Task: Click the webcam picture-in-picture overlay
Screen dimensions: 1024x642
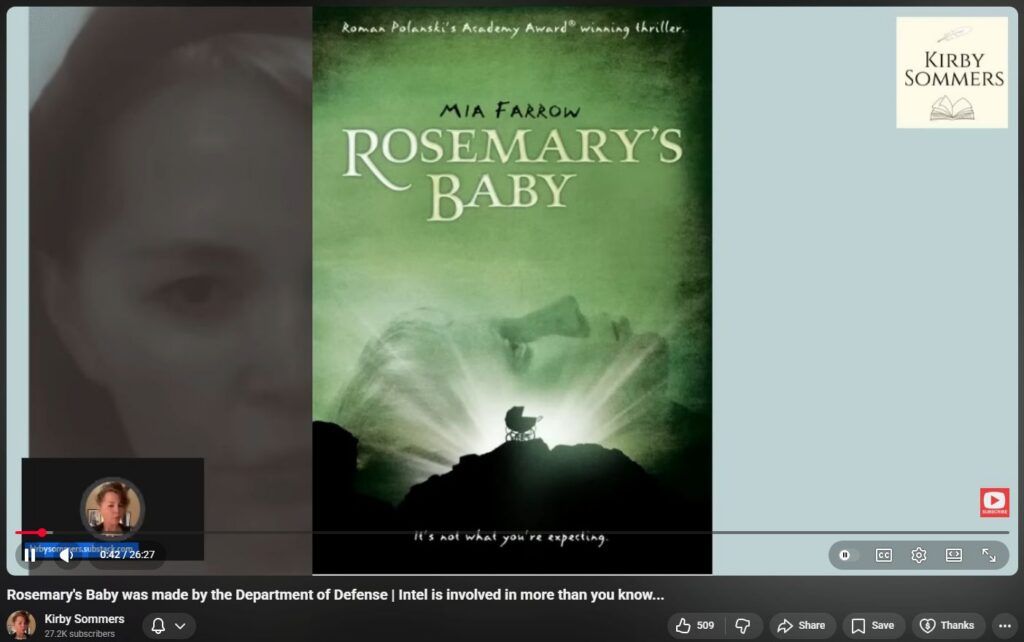Action: (112, 509)
